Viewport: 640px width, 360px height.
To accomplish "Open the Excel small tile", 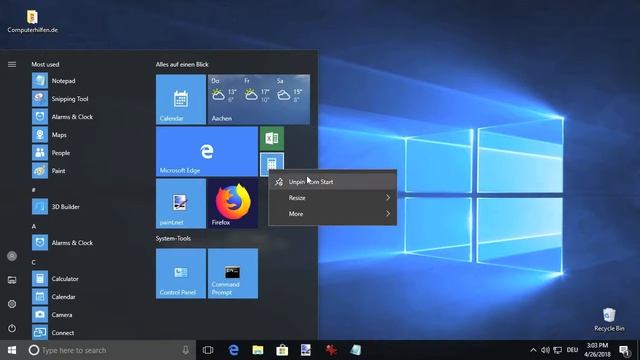I will 272,138.
